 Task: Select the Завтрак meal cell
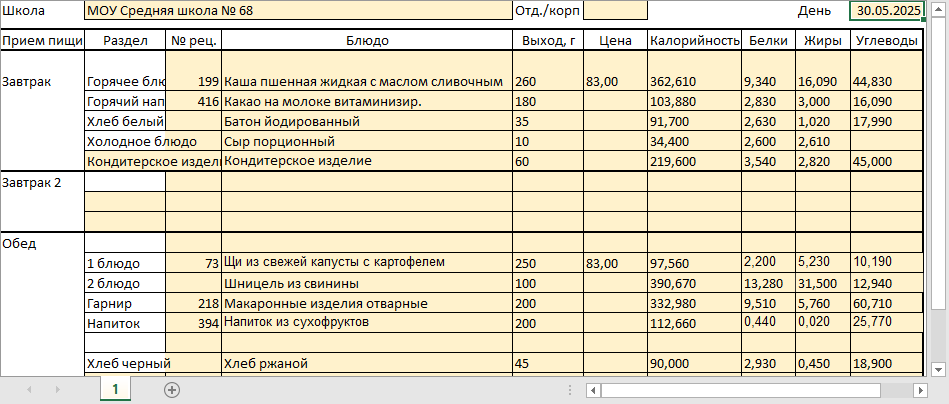pos(42,71)
